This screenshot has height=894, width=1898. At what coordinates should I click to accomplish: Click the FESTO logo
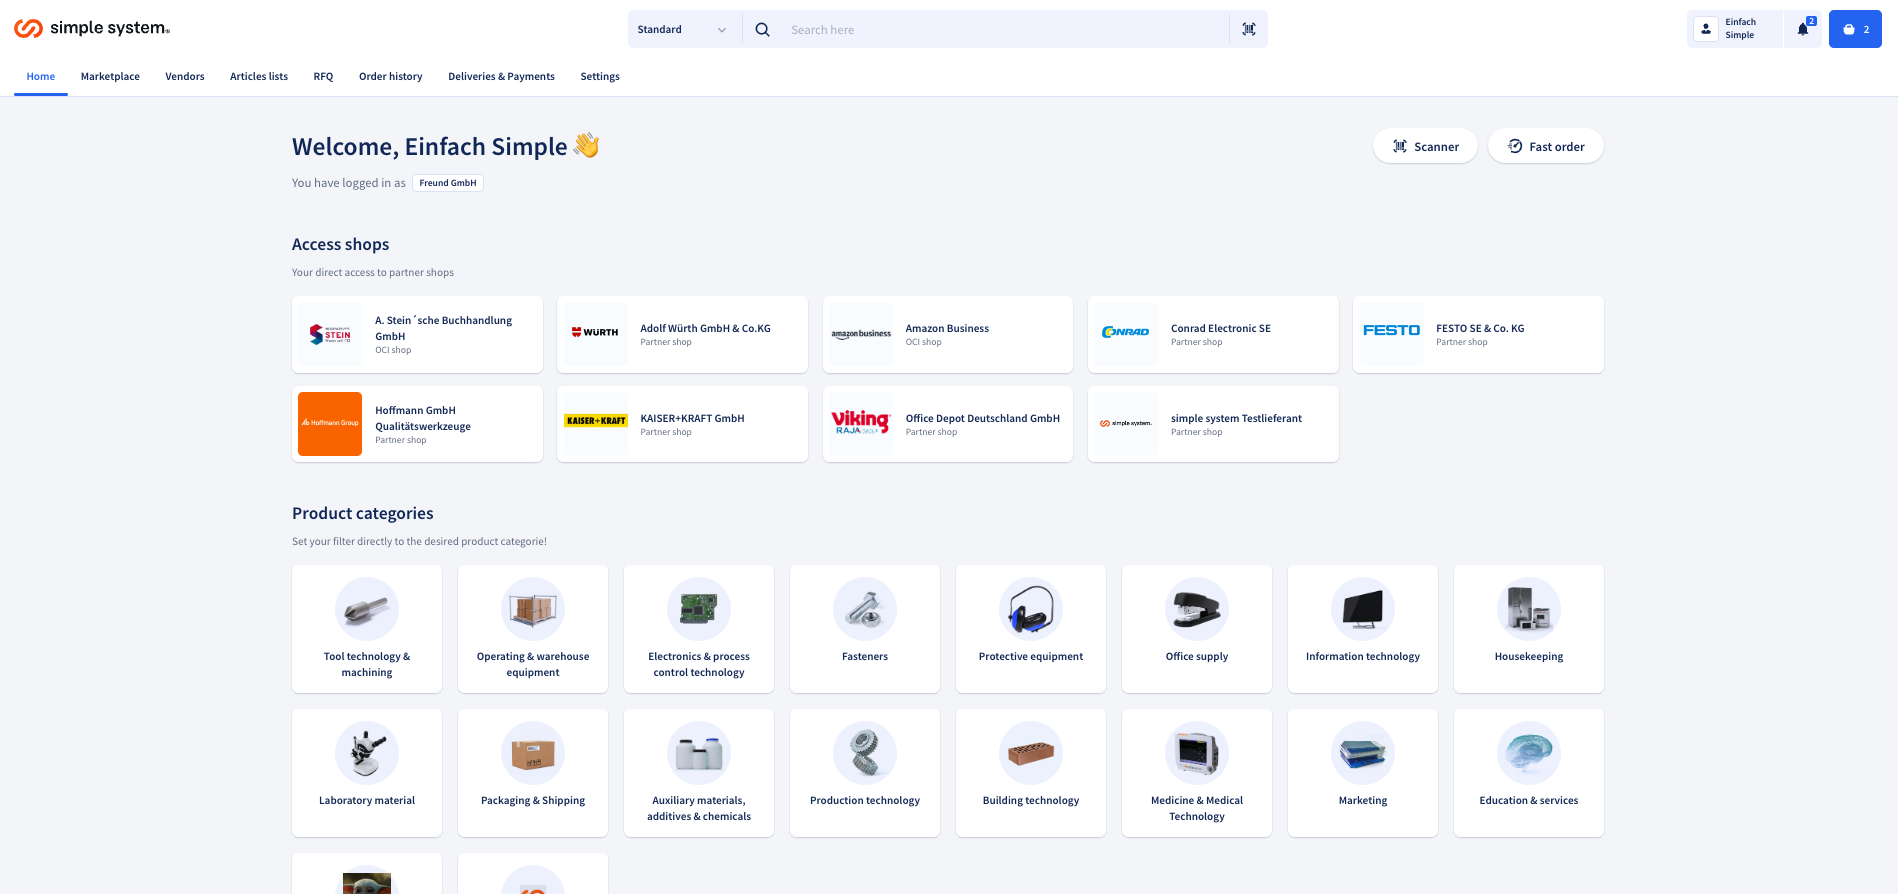[x=1391, y=334]
